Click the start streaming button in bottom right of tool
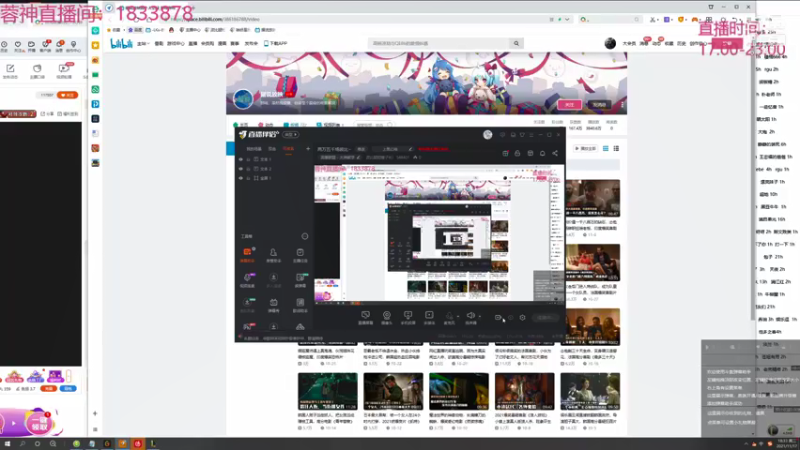 (x=545, y=317)
